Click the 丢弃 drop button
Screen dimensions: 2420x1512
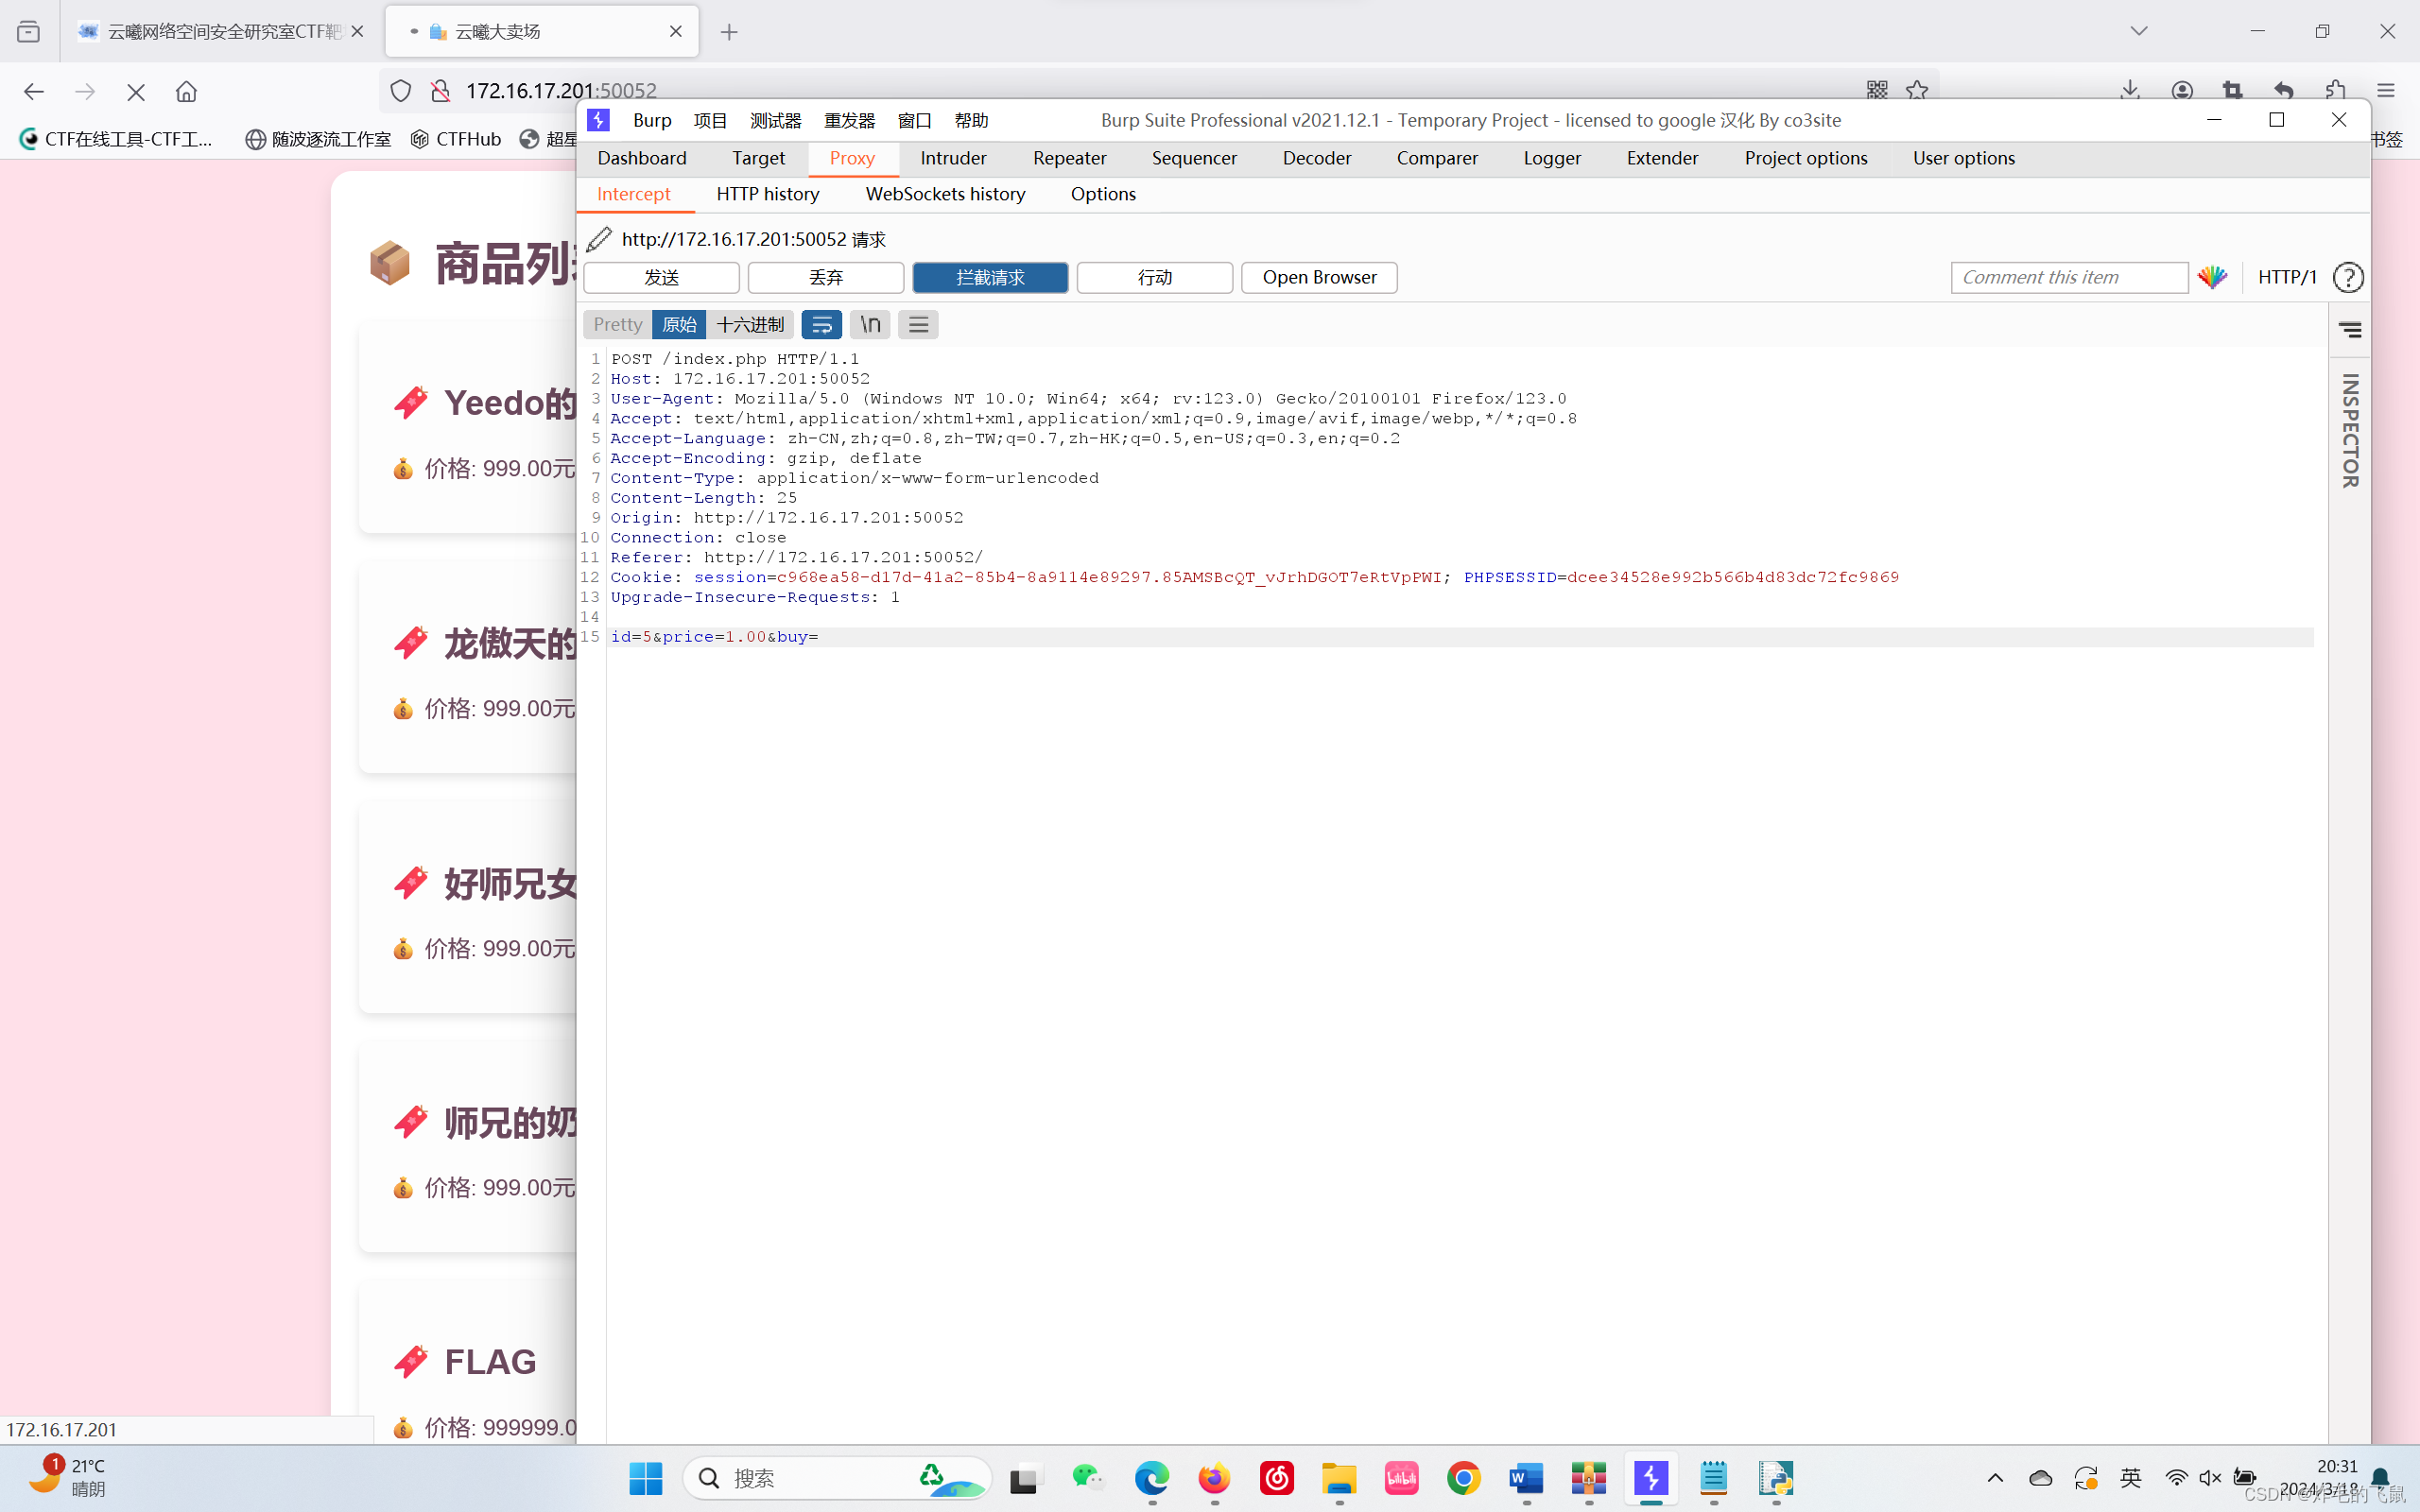826,277
